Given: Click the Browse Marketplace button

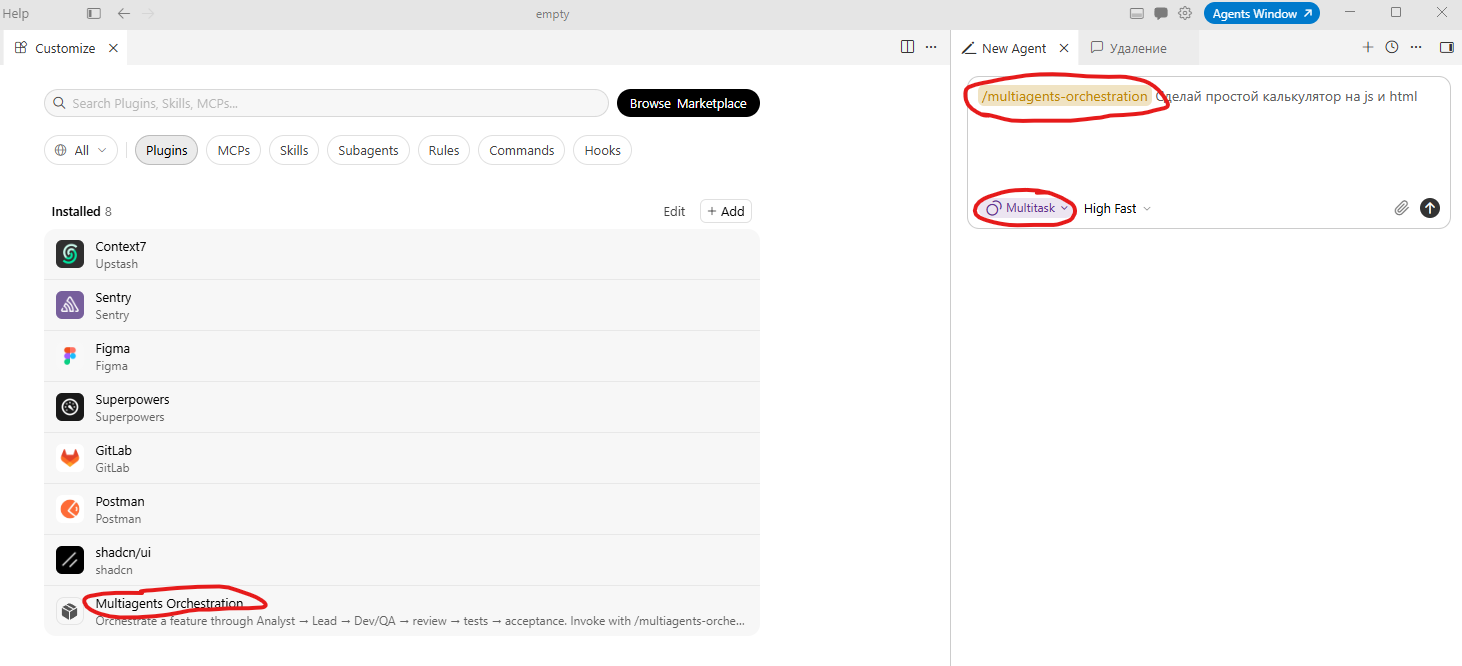Looking at the screenshot, I should [688, 103].
